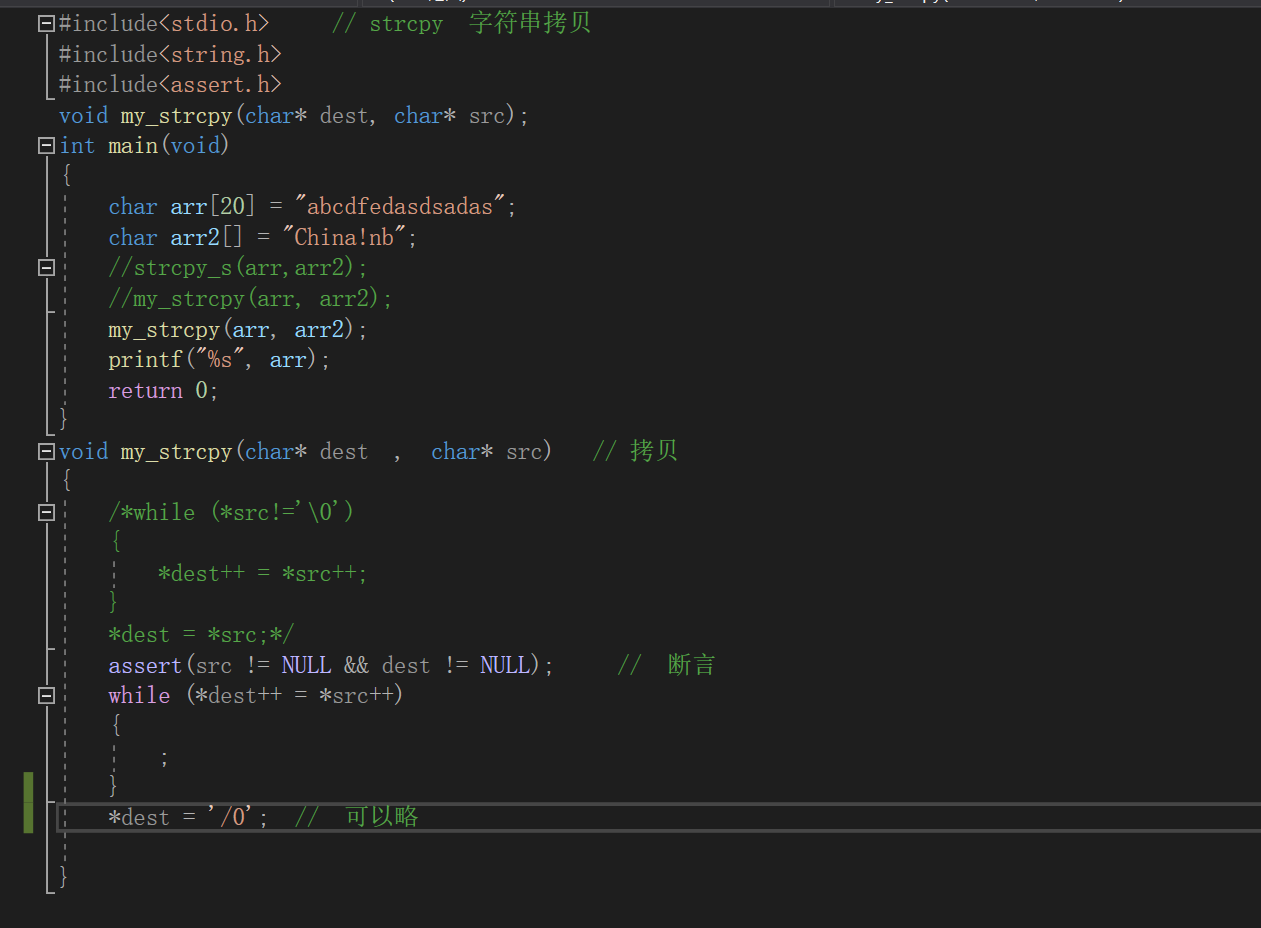1261x928 pixels.
Task: Click the comment // 拷贝
Action: pos(635,451)
